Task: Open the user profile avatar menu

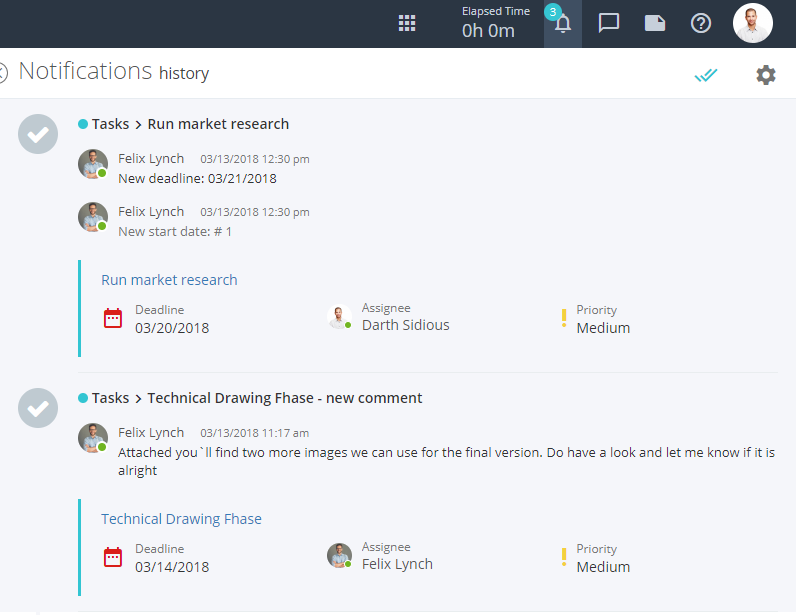Action: [752, 23]
